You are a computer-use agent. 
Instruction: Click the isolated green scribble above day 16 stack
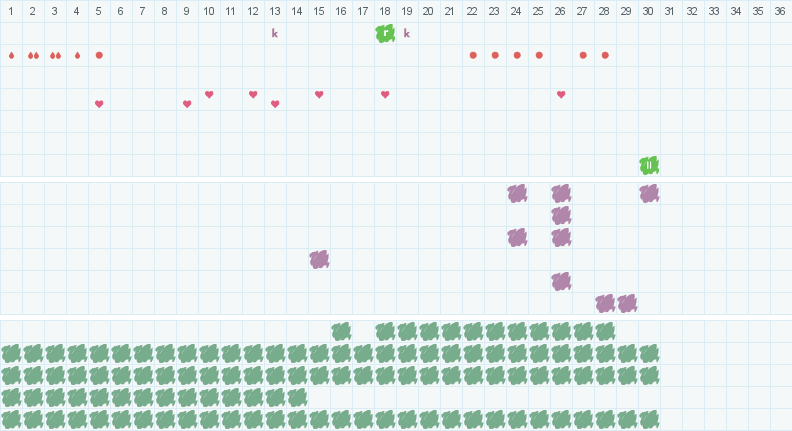pos(341,331)
